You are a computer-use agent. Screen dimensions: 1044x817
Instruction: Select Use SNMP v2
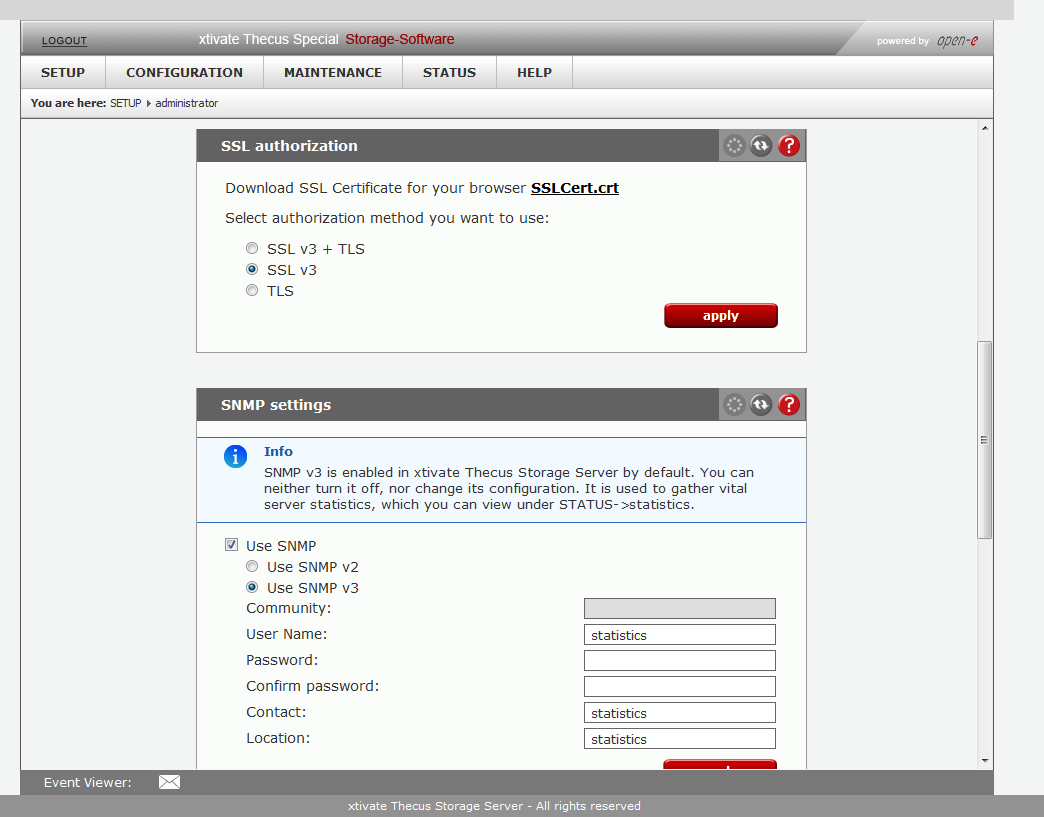[252, 567]
